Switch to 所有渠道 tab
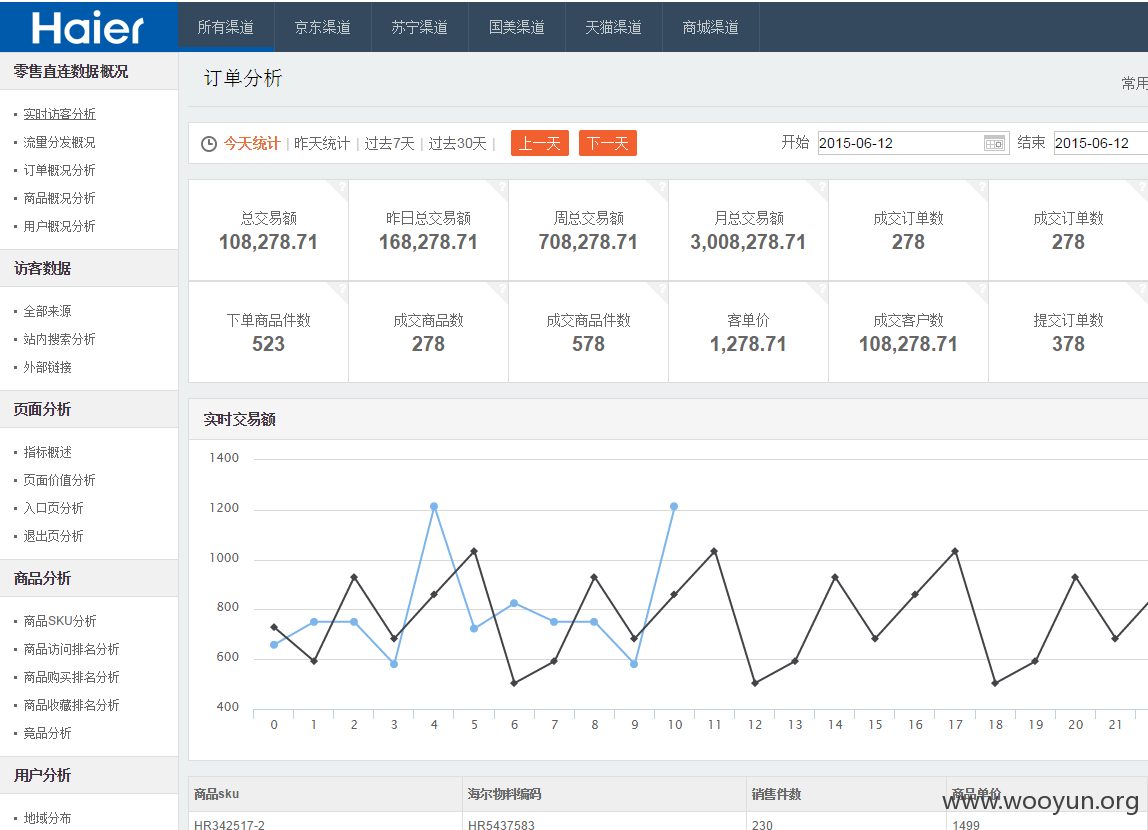The width and height of the screenshot is (1148, 830). [x=226, y=27]
